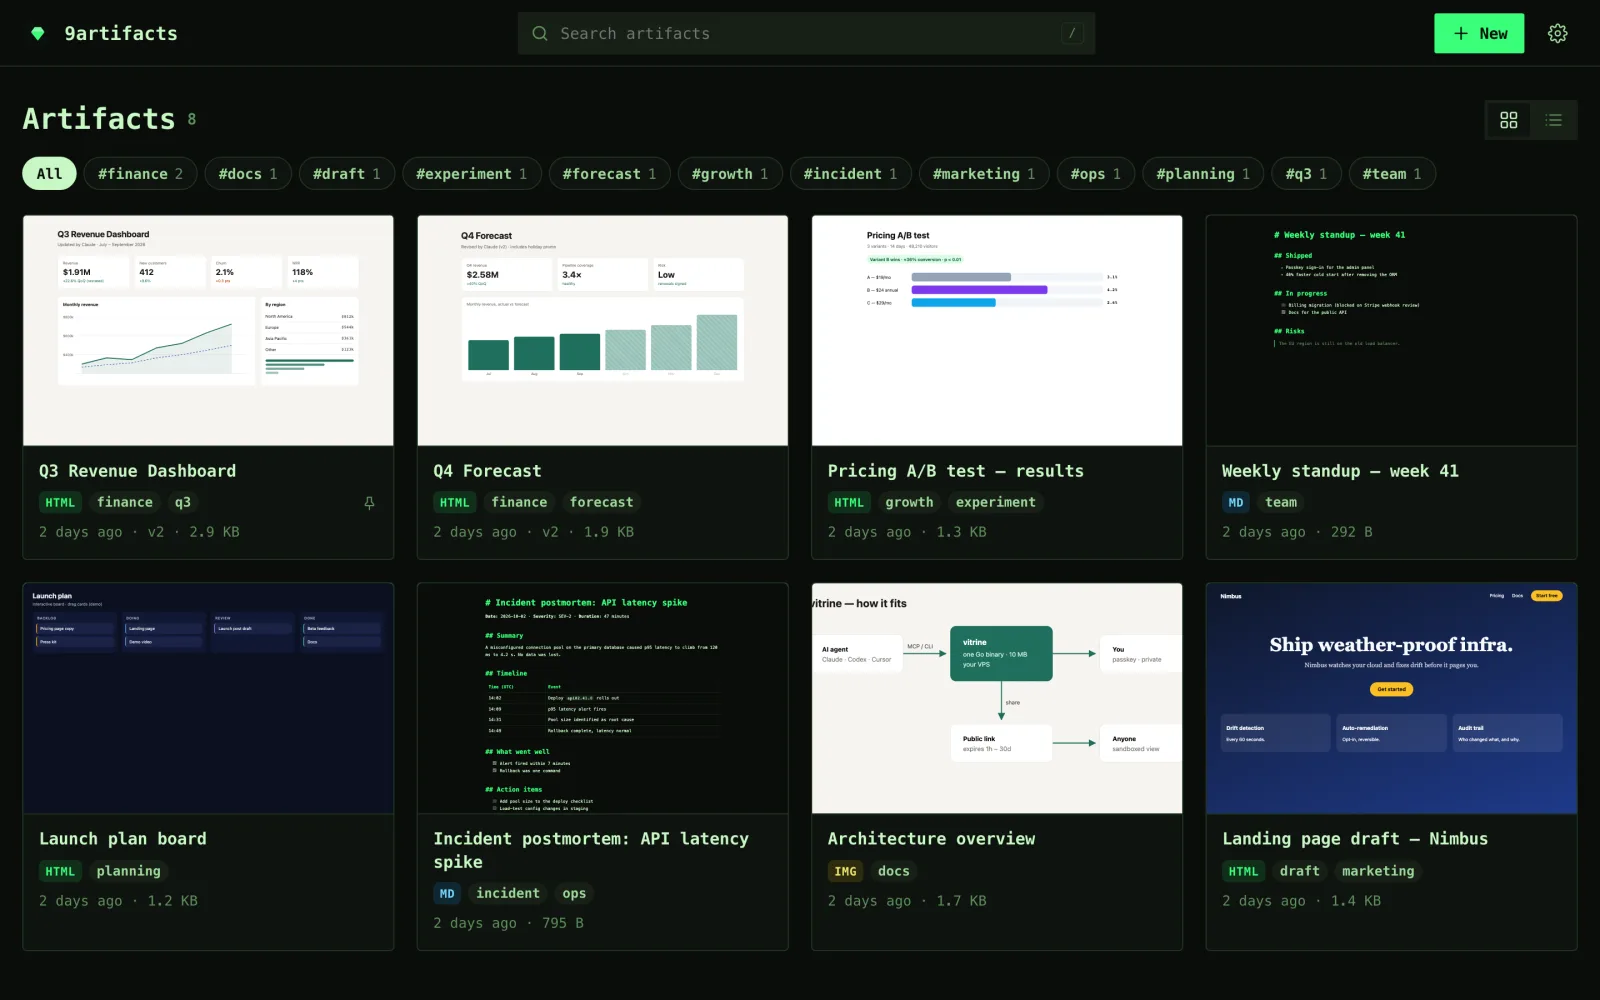Select the All filter tab
Screen dimensions: 1600x1000
coord(49,174)
